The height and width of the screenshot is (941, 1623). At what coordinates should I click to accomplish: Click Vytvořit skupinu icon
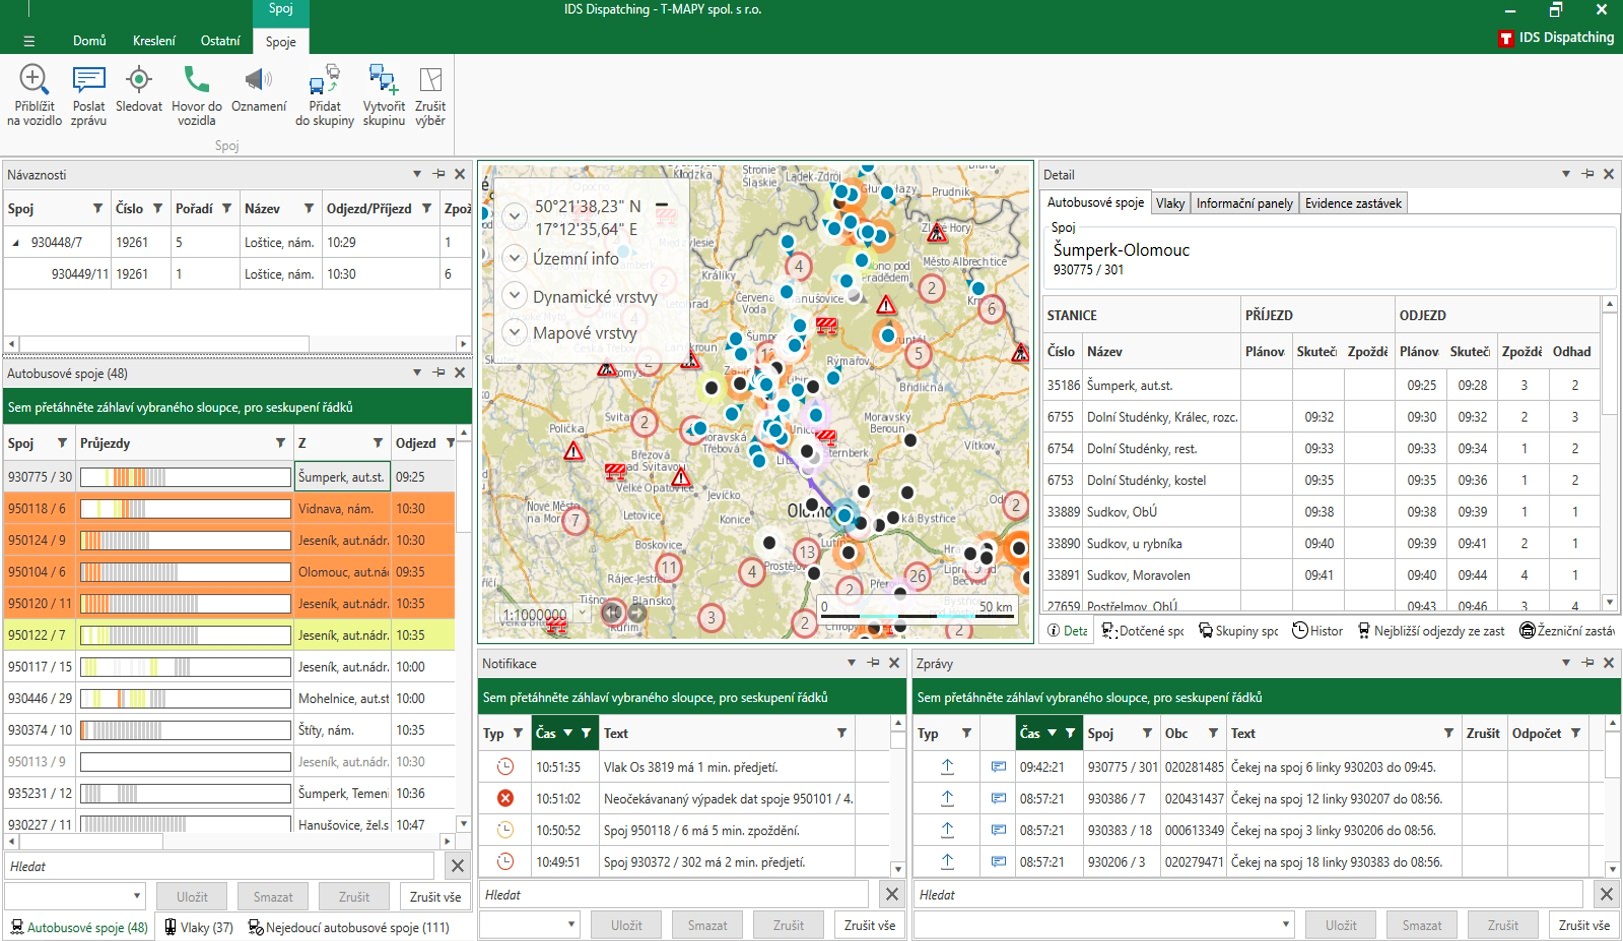click(383, 80)
